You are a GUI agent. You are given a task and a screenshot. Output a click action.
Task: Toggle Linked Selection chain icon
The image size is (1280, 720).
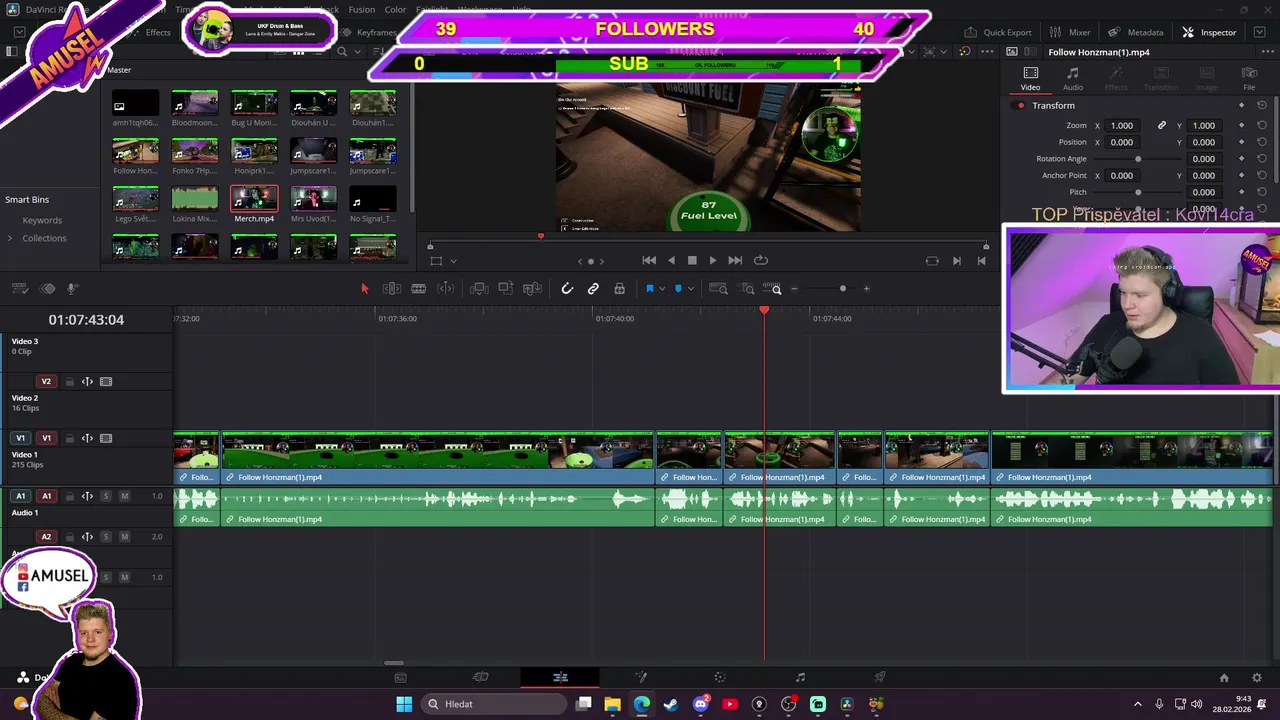coord(593,289)
